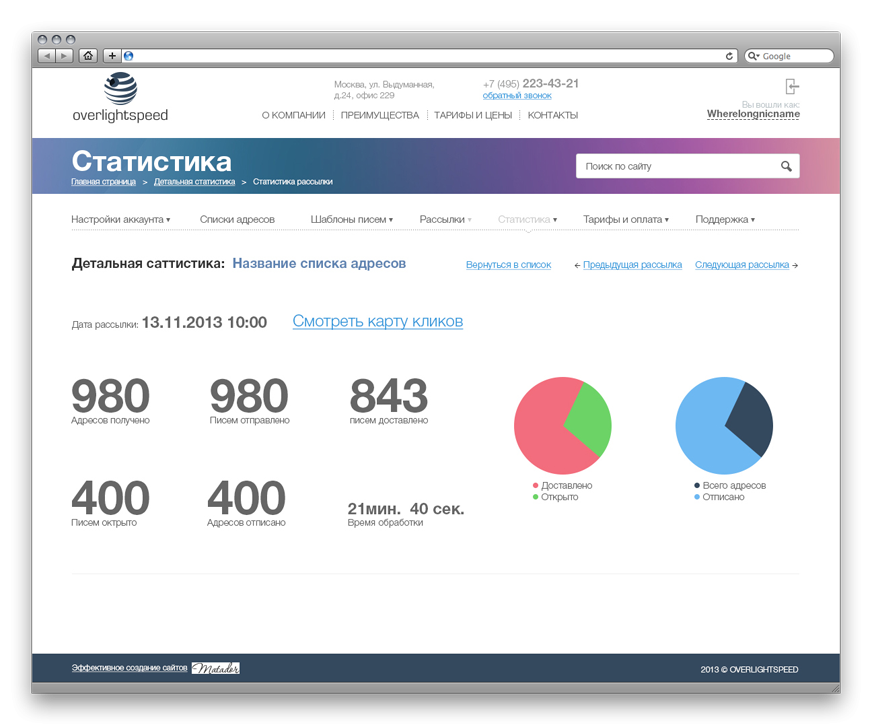Click the '+7 (495) 223-43-21' phone number

(x=531, y=83)
